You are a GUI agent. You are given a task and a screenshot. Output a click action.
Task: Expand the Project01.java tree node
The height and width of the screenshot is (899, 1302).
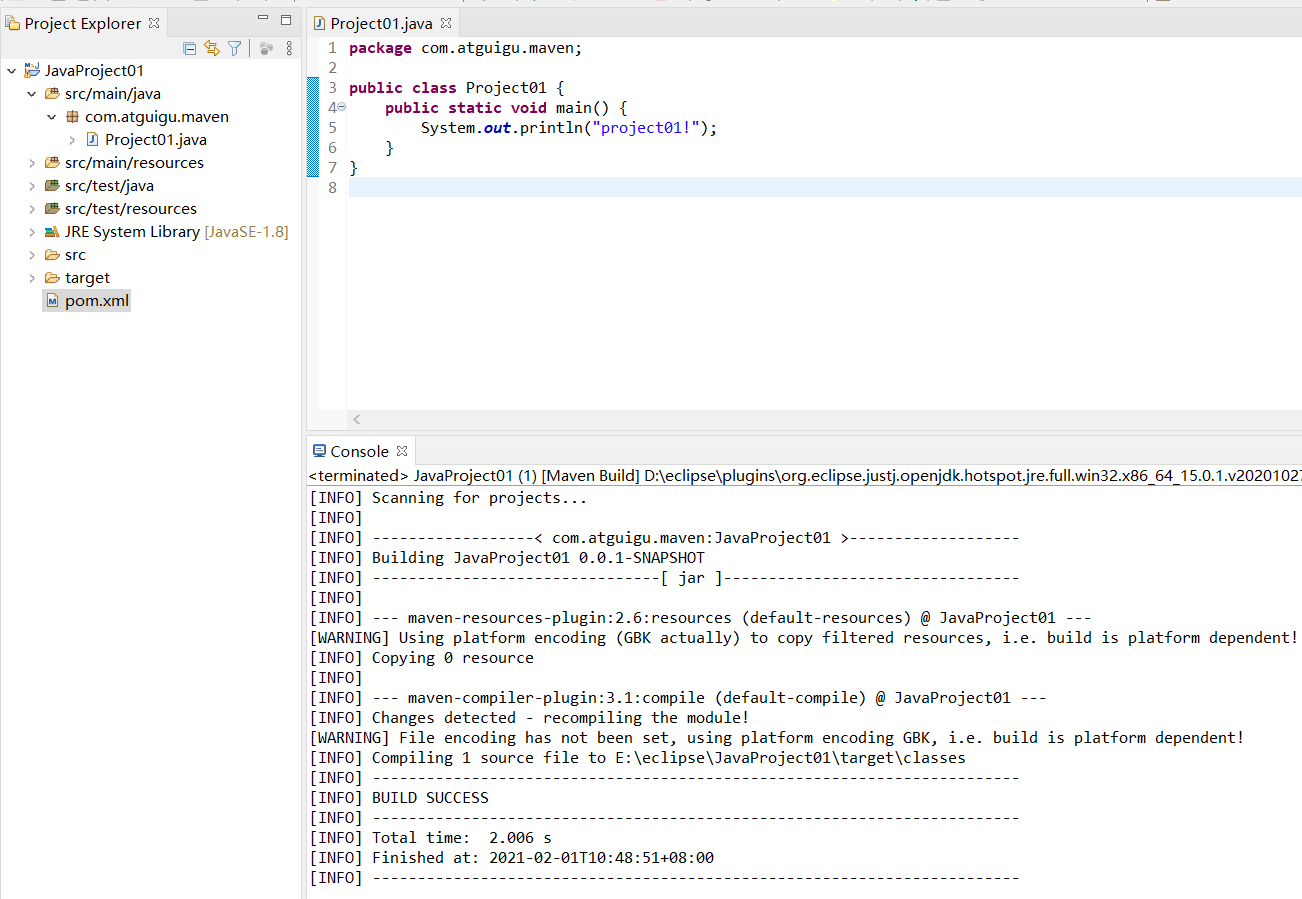pos(72,140)
